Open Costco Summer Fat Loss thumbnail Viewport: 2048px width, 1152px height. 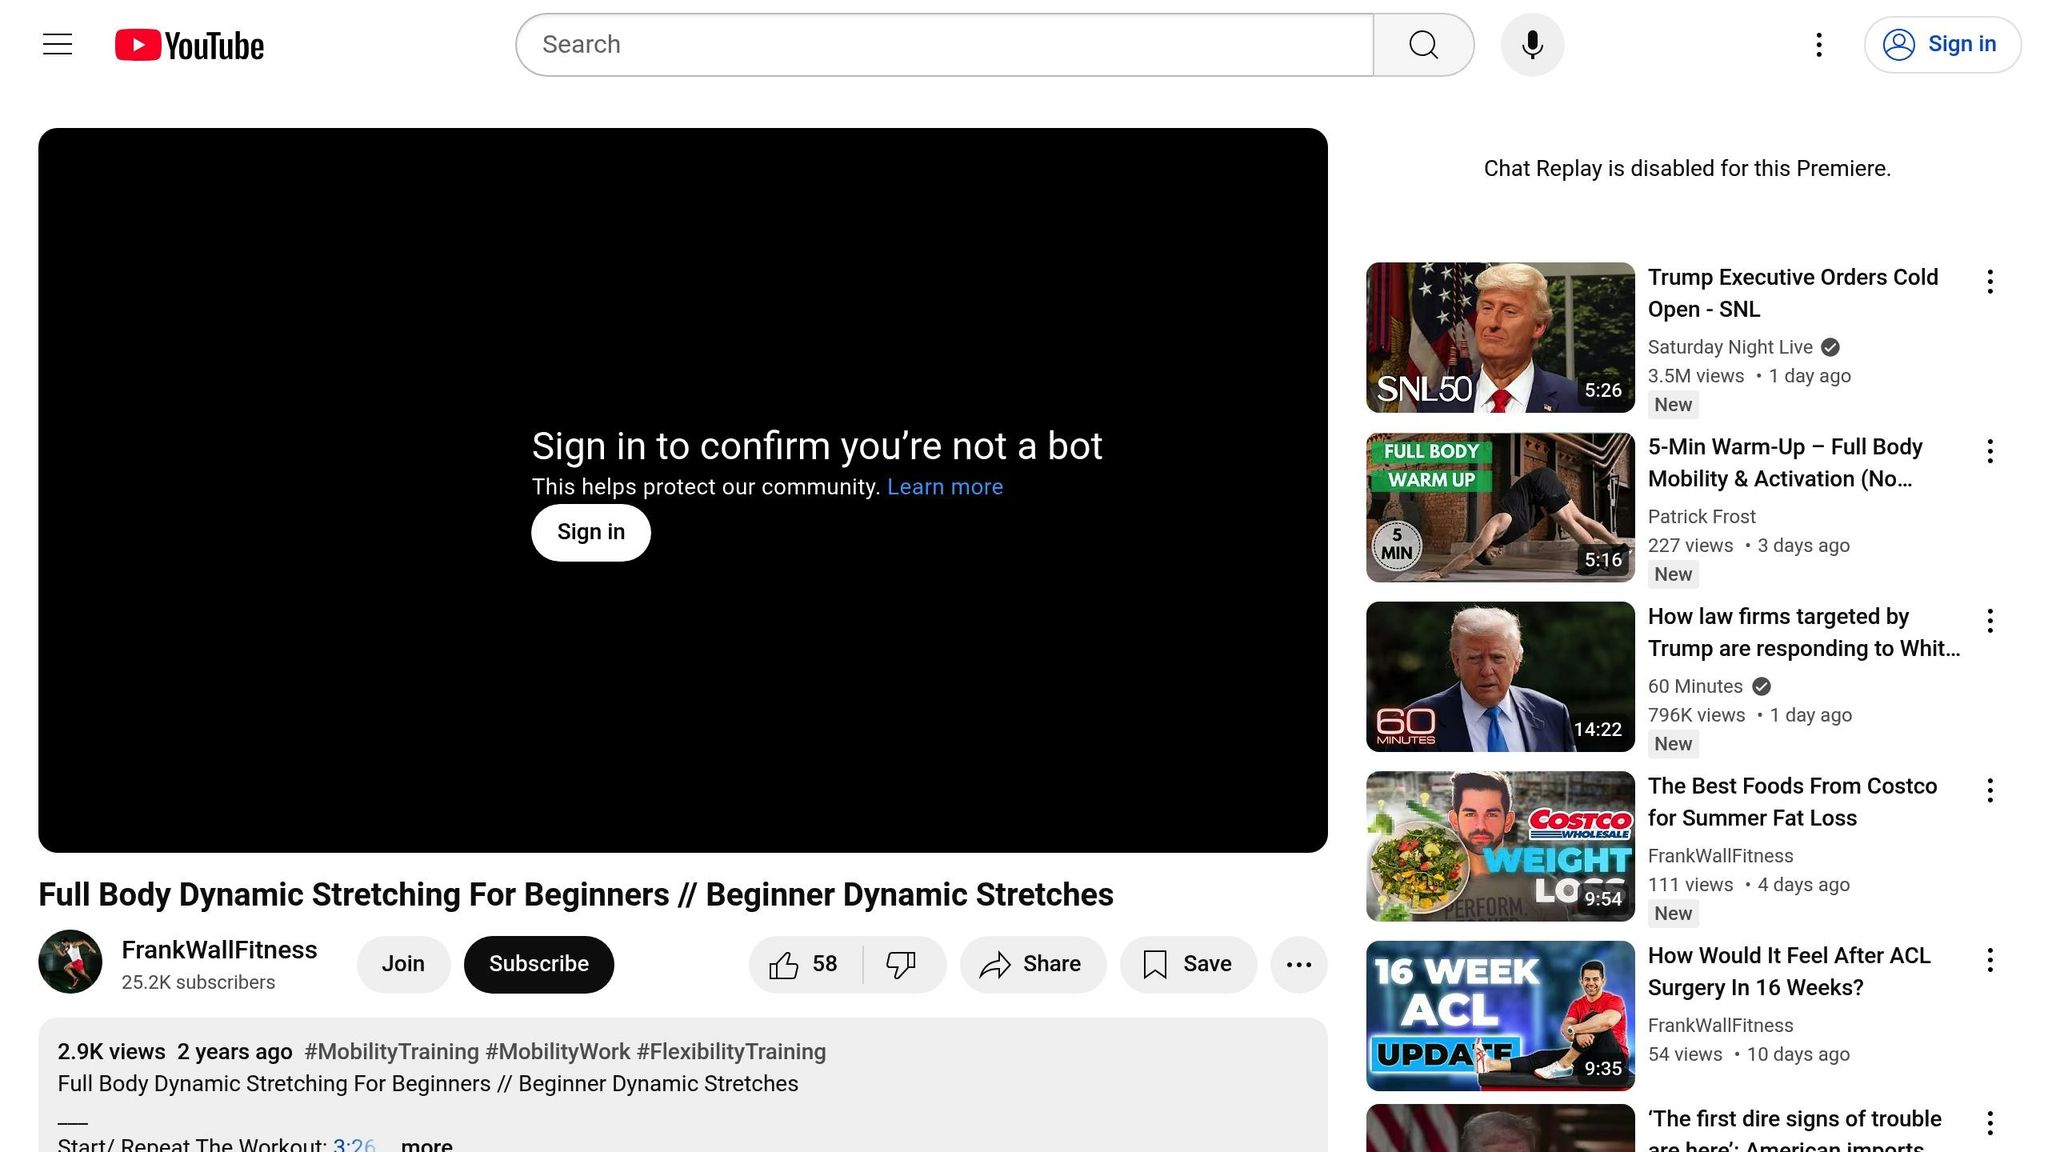coord(1500,846)
